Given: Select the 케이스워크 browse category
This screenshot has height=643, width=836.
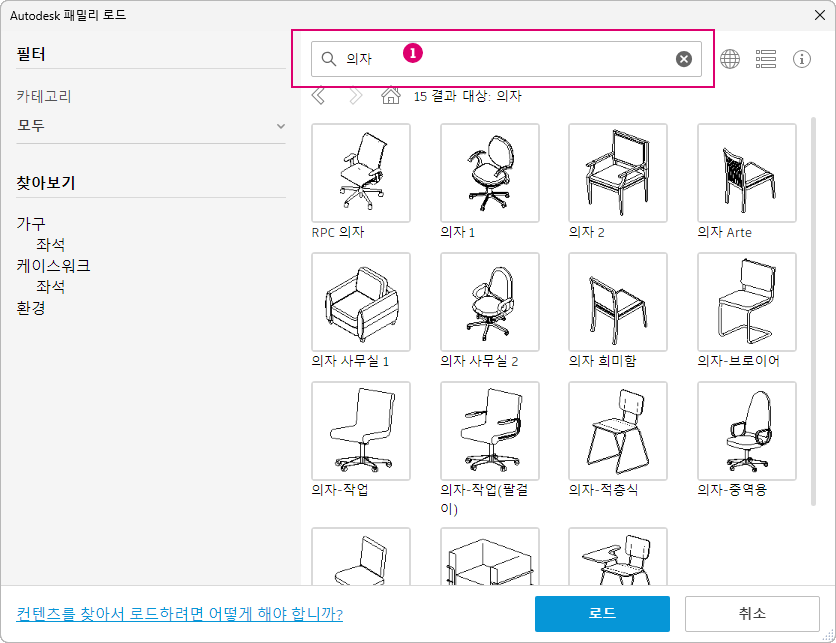Looking at the screenshot, I should pos(53,266).
